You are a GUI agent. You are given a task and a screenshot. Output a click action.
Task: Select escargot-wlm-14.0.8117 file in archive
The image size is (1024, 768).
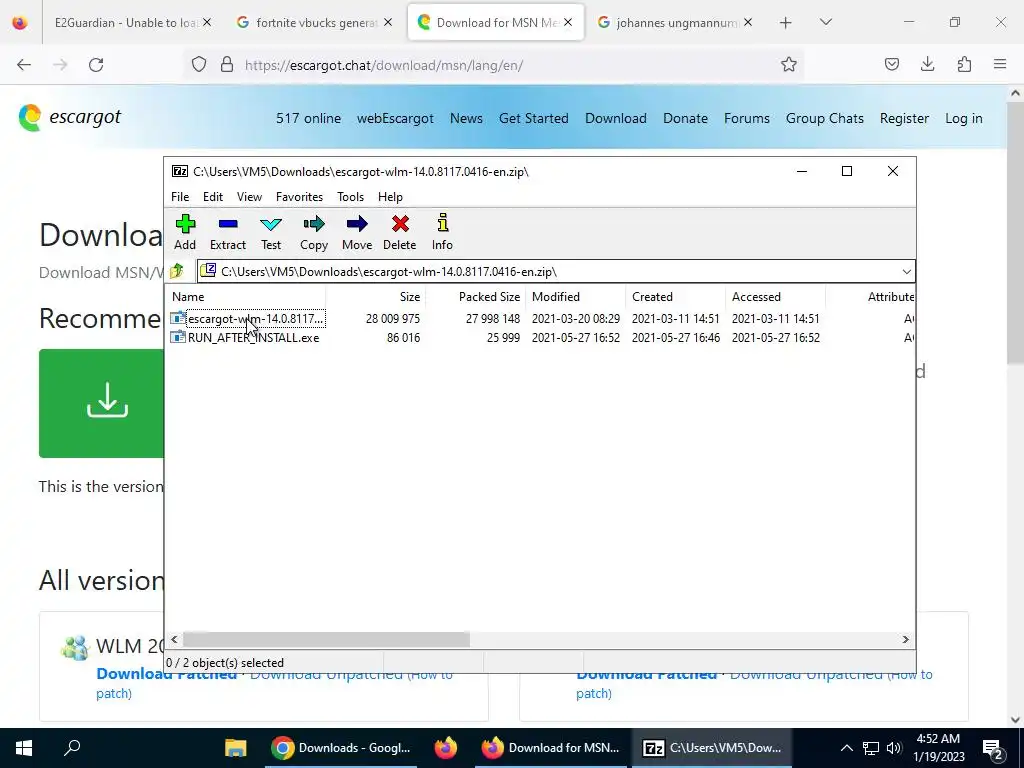pos(248,319)
